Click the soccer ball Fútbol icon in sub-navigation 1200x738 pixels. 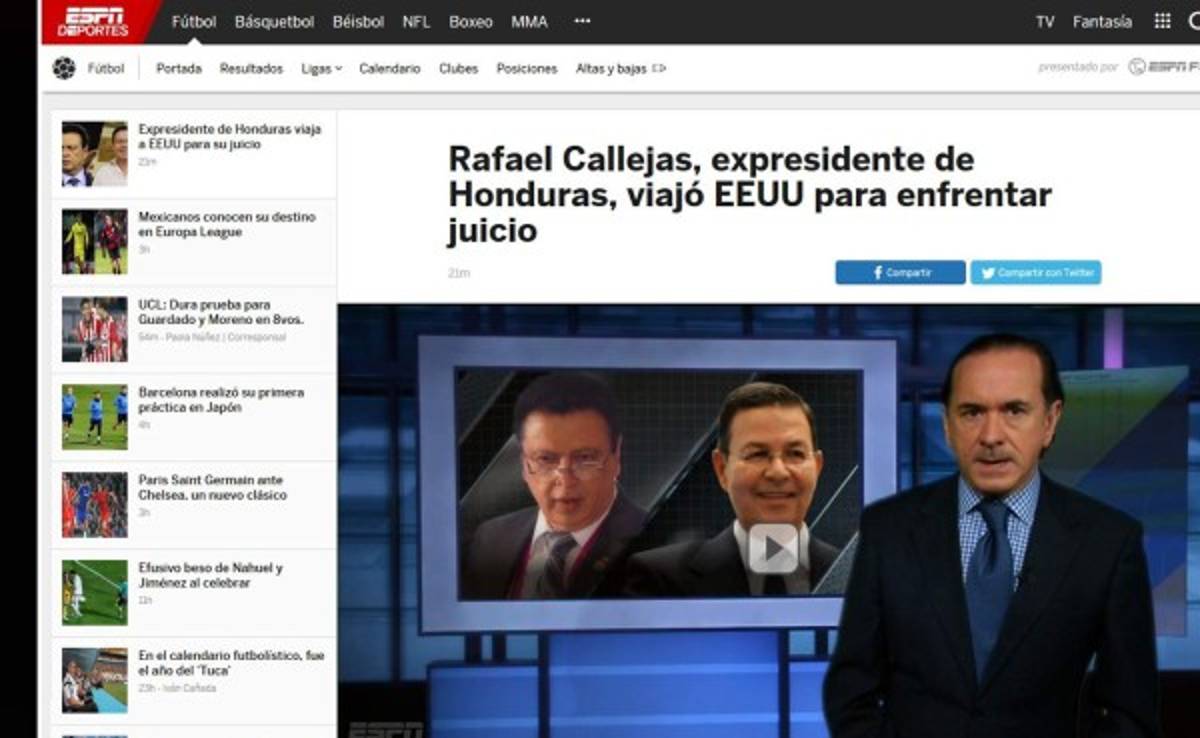point(66,69)
